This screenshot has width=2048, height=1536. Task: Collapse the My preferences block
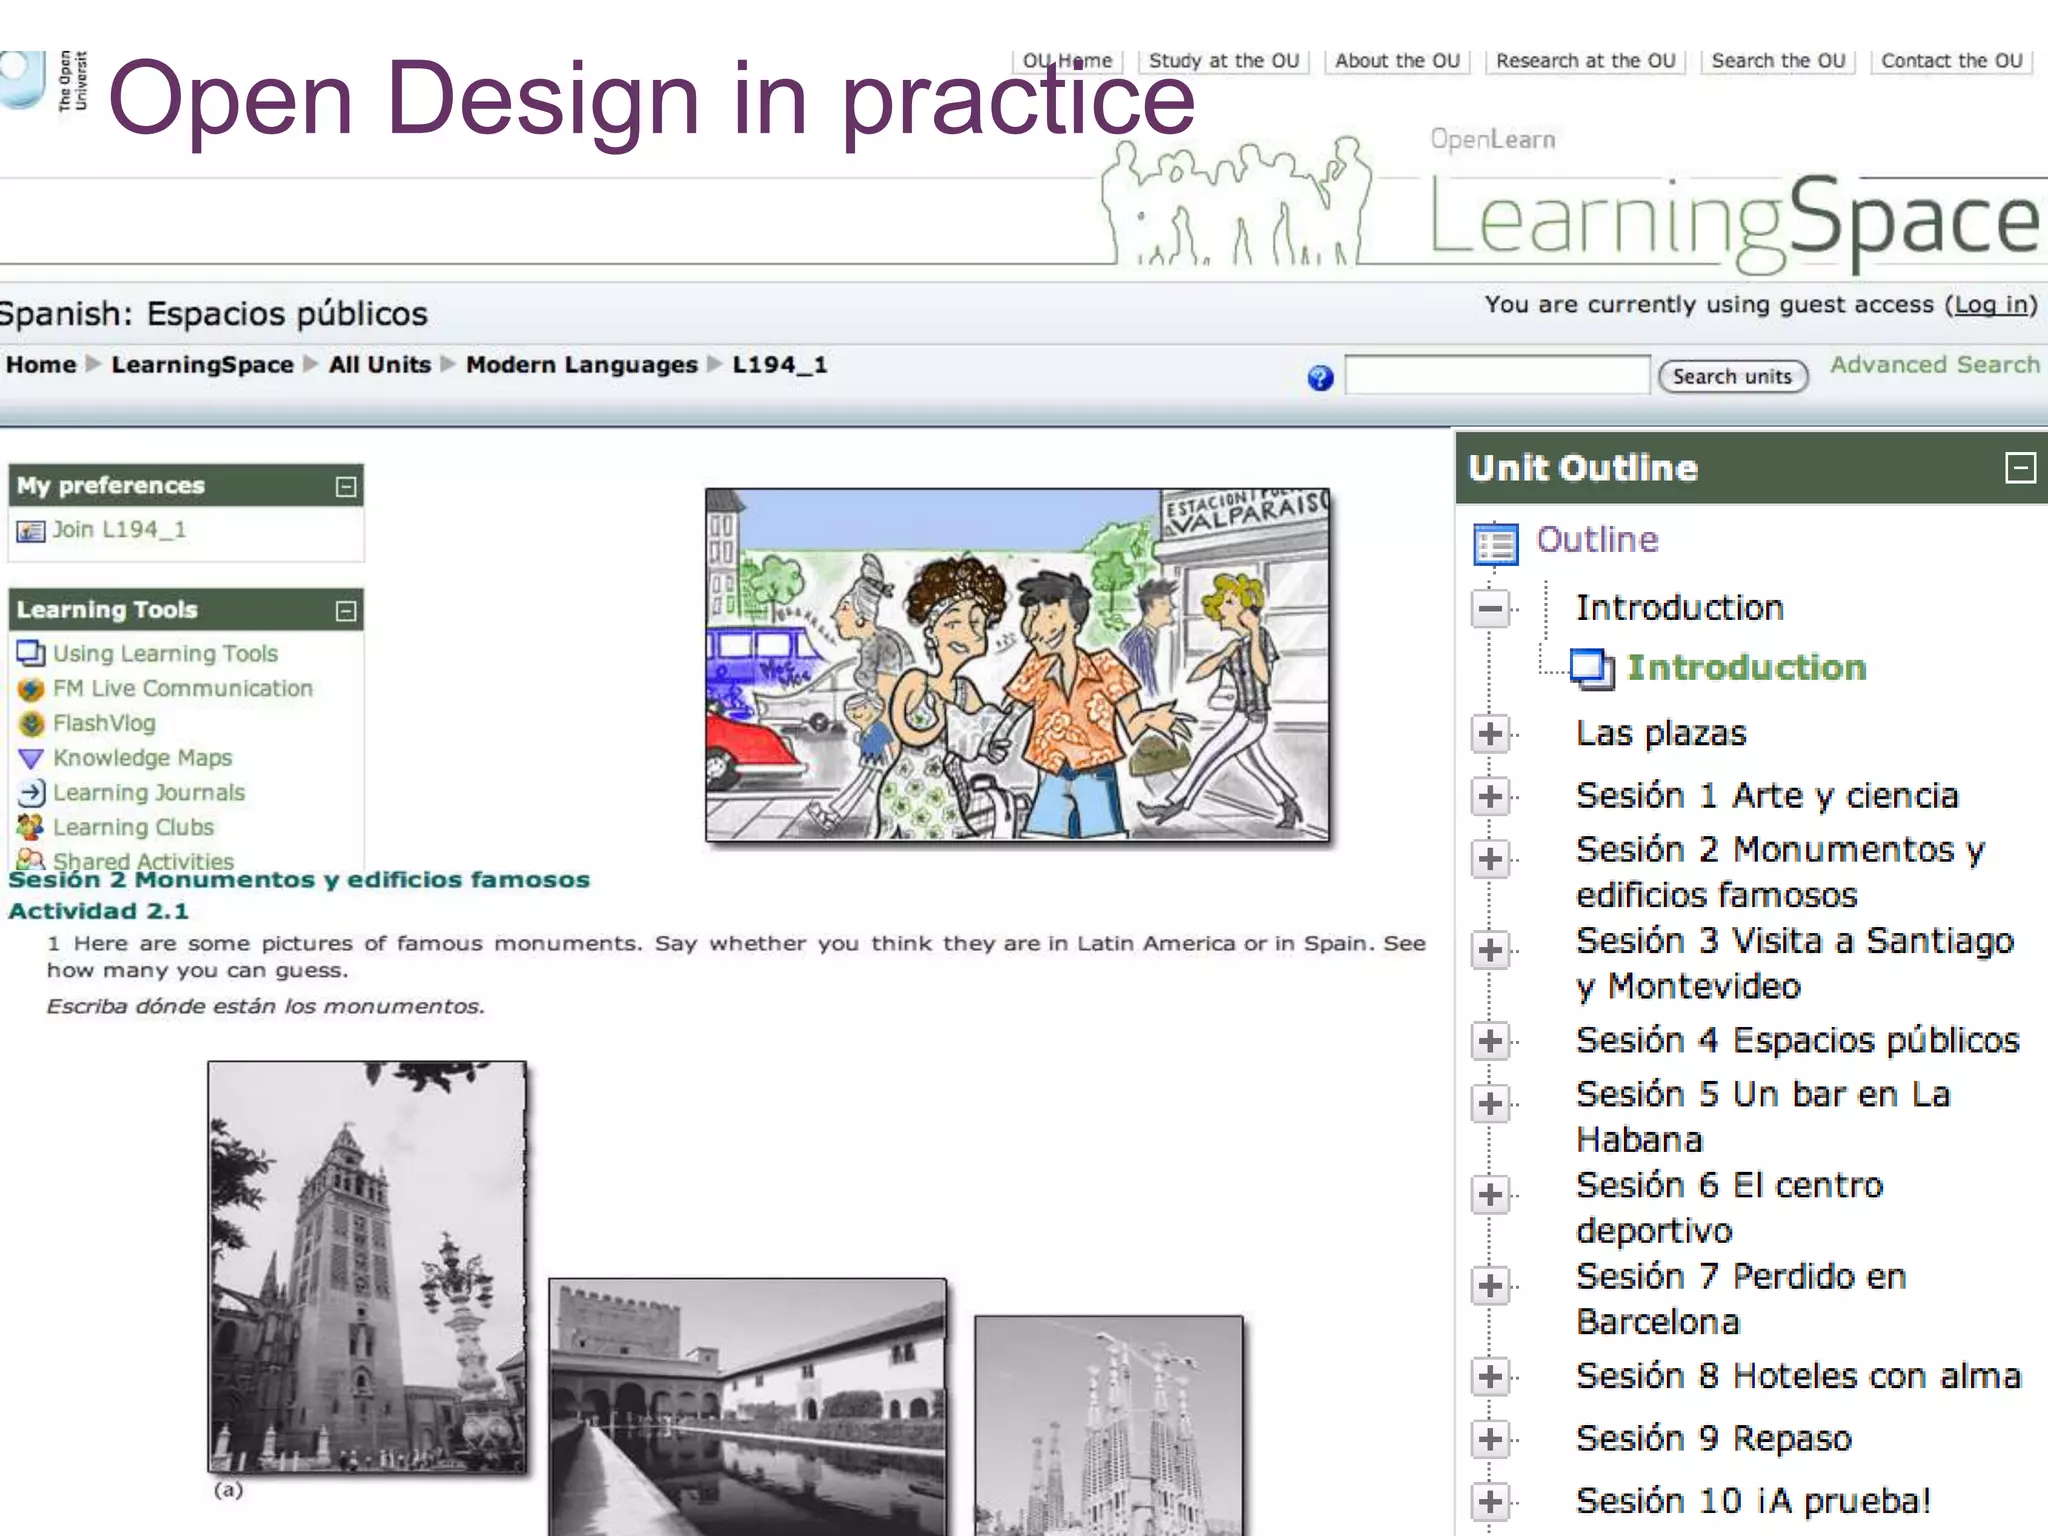[346, 487]
